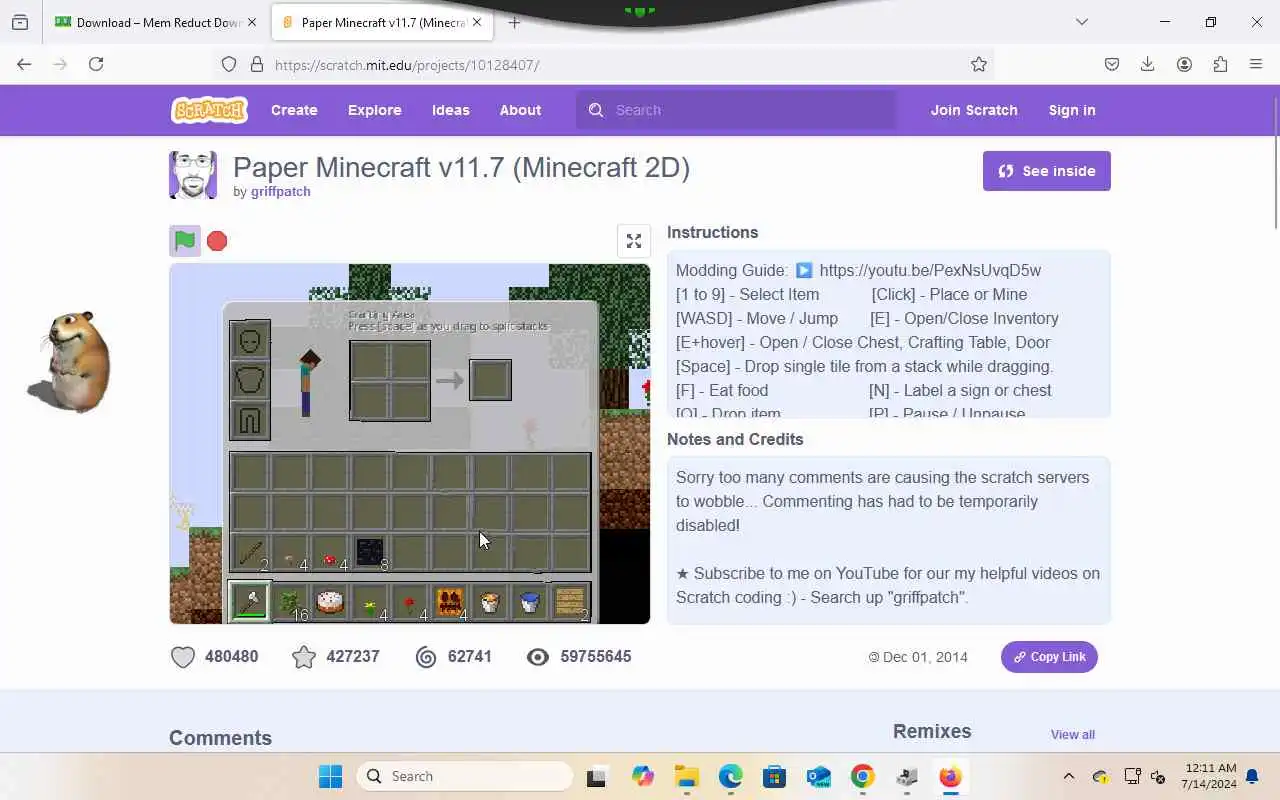1280x800 pixels.
Task: Open Firefox account icon
Action: pos(1184,64)
